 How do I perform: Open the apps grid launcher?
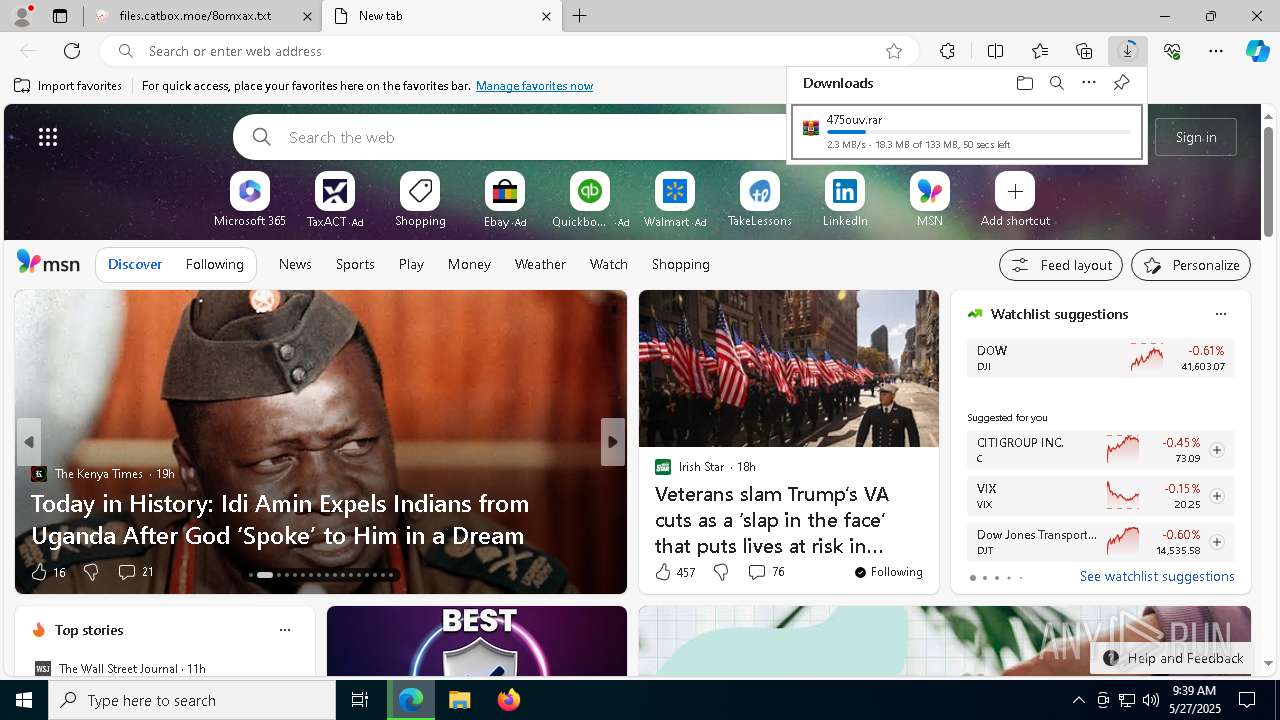pyautogui.click(x=48, y=137)
